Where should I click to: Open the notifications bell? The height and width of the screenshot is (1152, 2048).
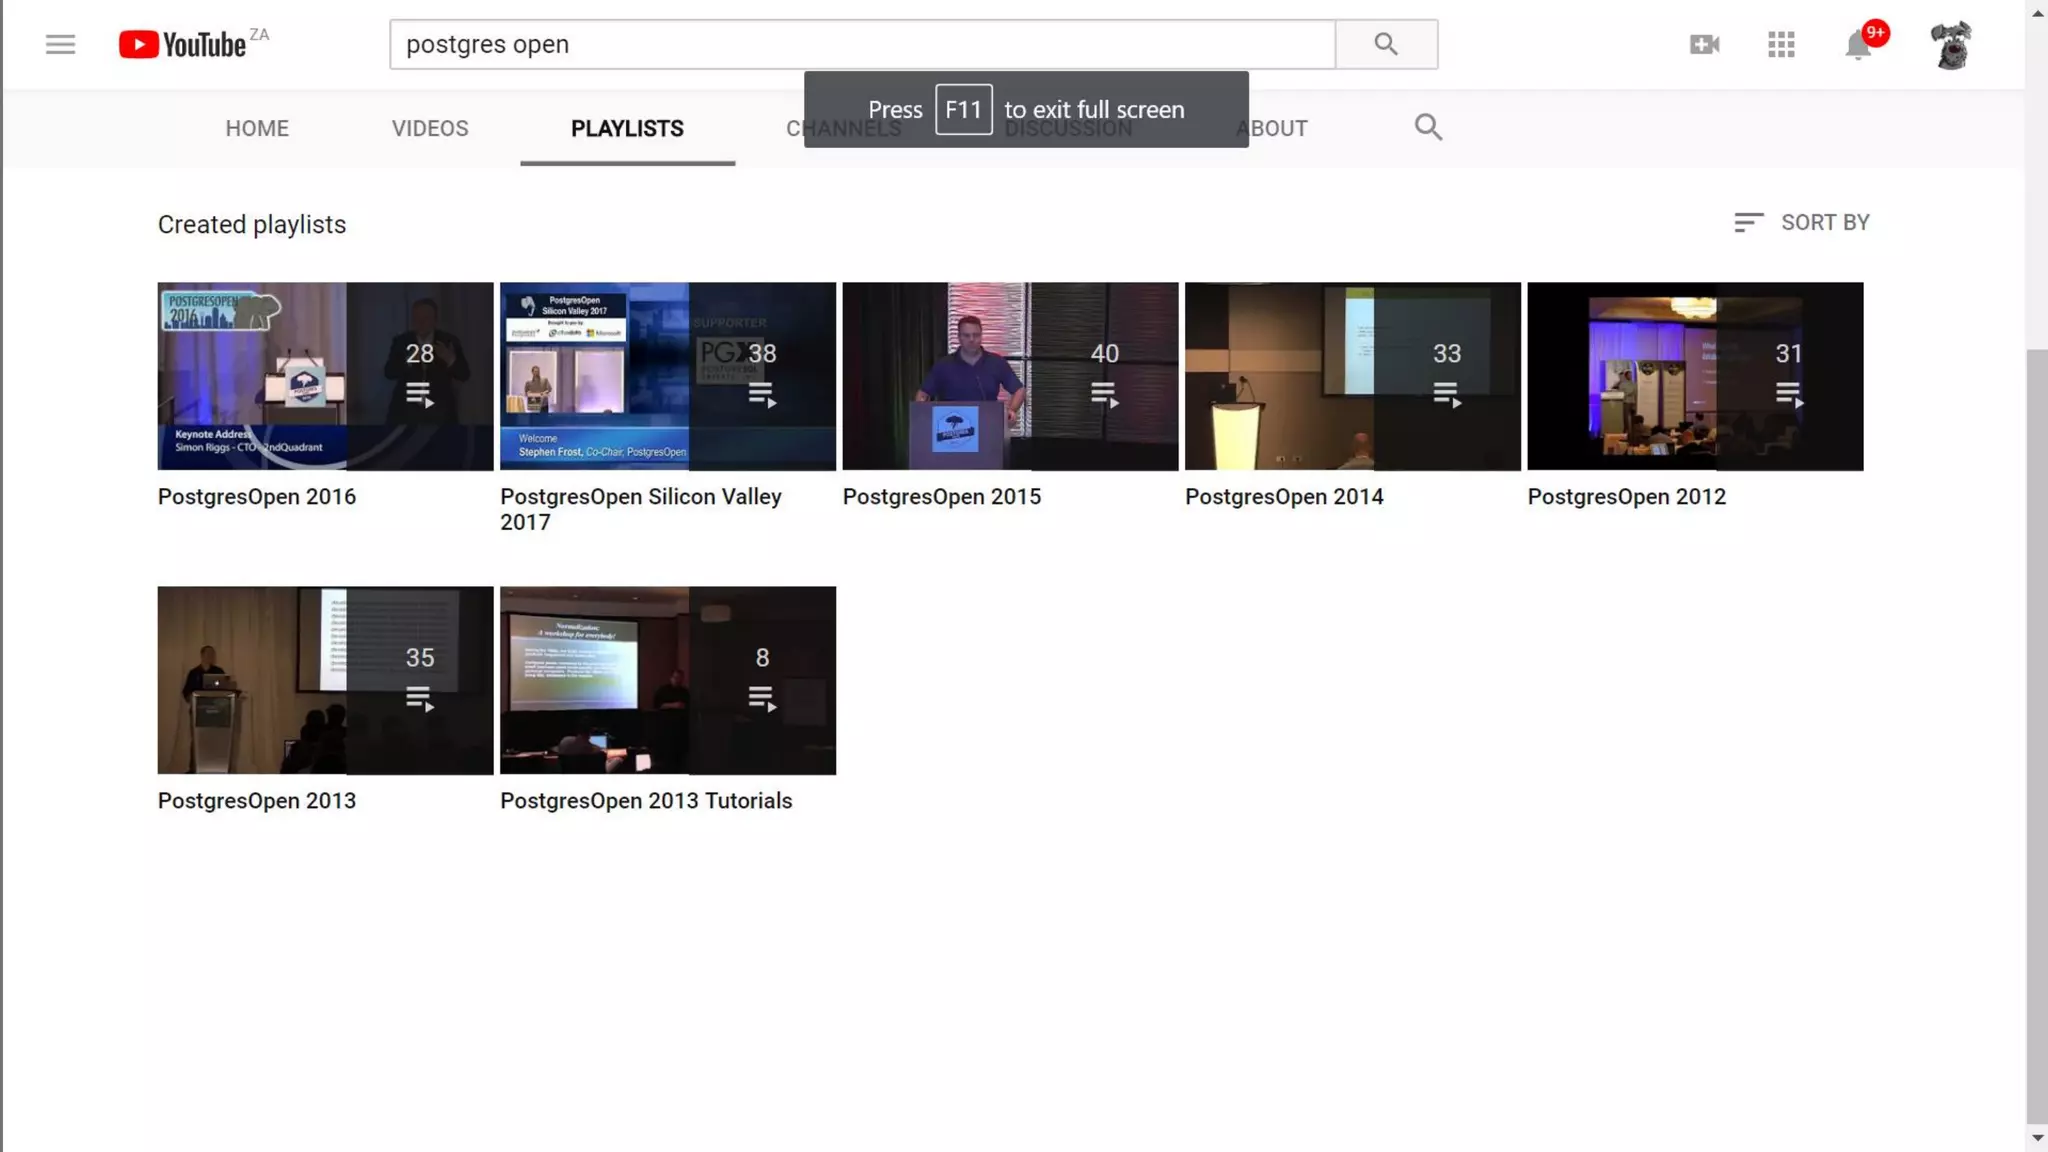pyautogui.click(x=1858, y=45)
